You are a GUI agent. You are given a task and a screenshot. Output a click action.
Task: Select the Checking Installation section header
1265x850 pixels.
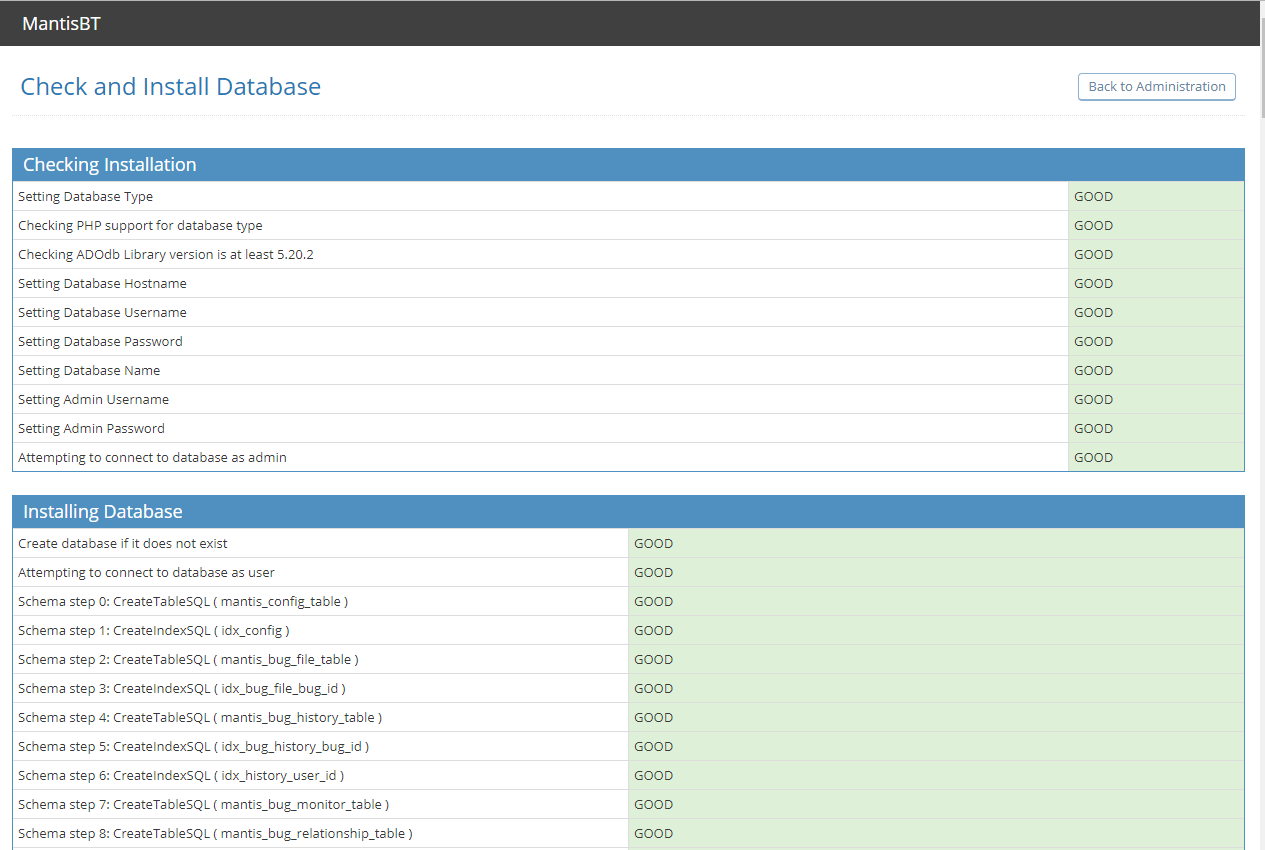[110, 165]
